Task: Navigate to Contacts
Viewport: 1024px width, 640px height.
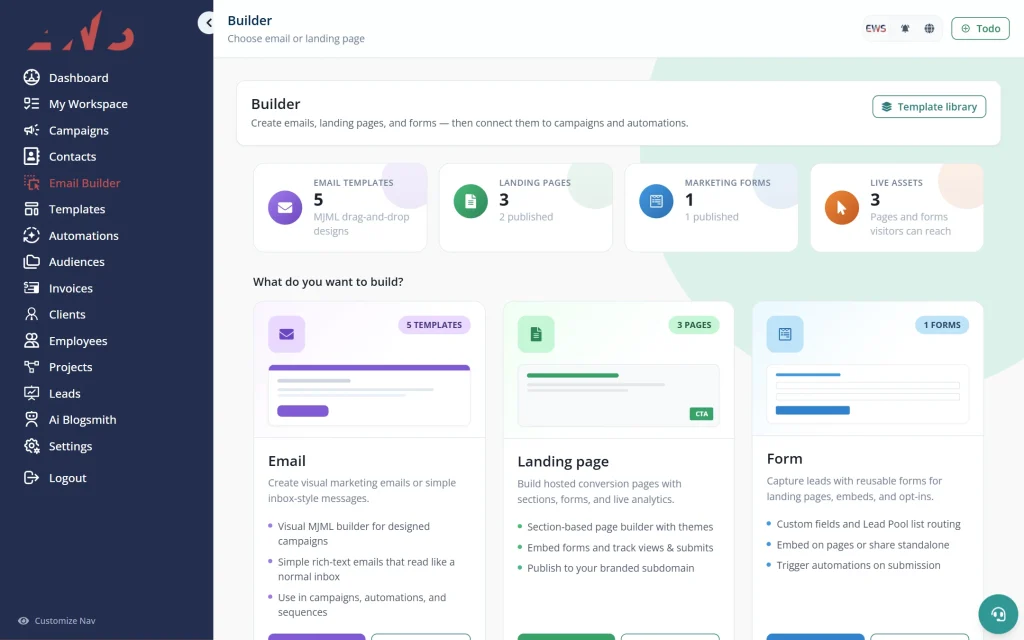Action: pyautogui.click(x=72, y=156)
